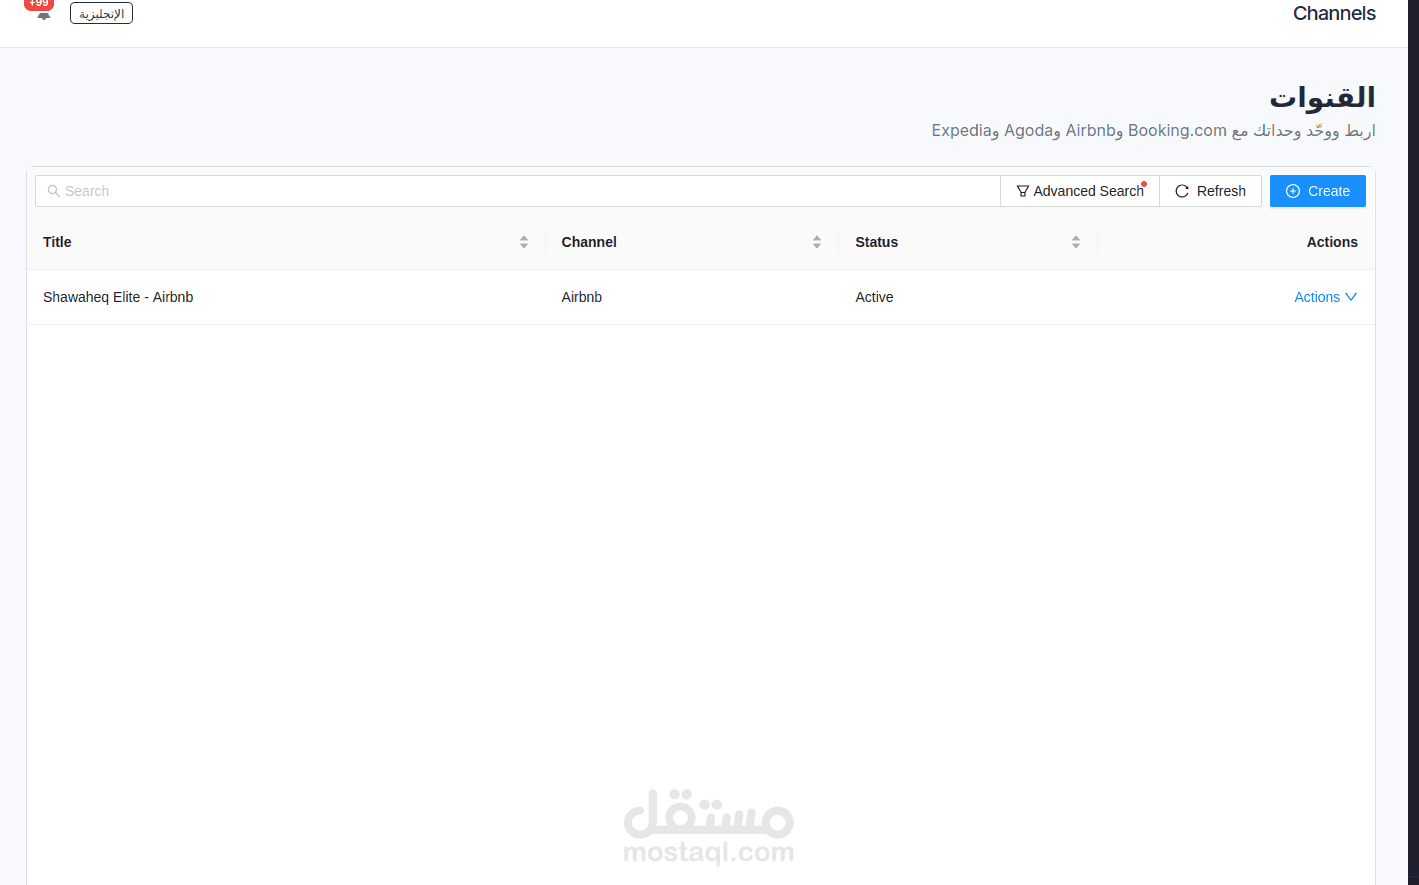Select the Shawaheq Elite - Airbnb title
The height and width of the screenshot is (885, 1419).
click(x=118, y=297)
